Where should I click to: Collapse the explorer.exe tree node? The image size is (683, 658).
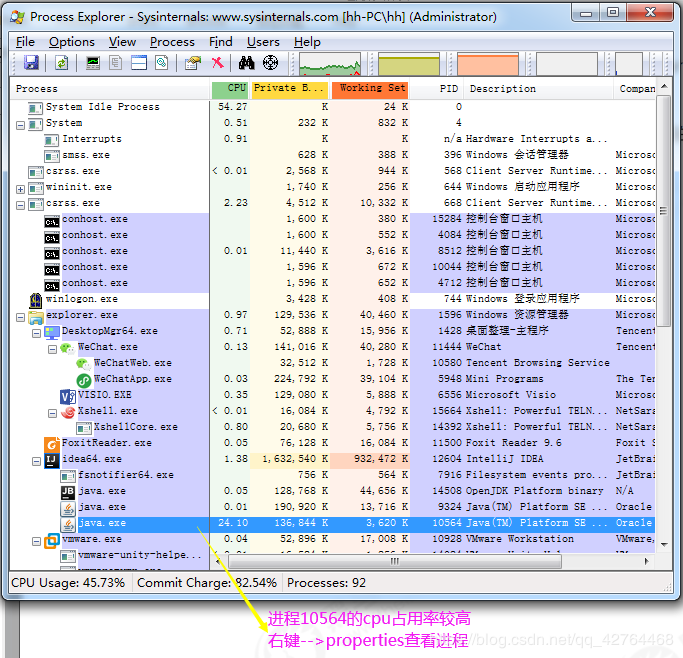click(x=20, y=318)
